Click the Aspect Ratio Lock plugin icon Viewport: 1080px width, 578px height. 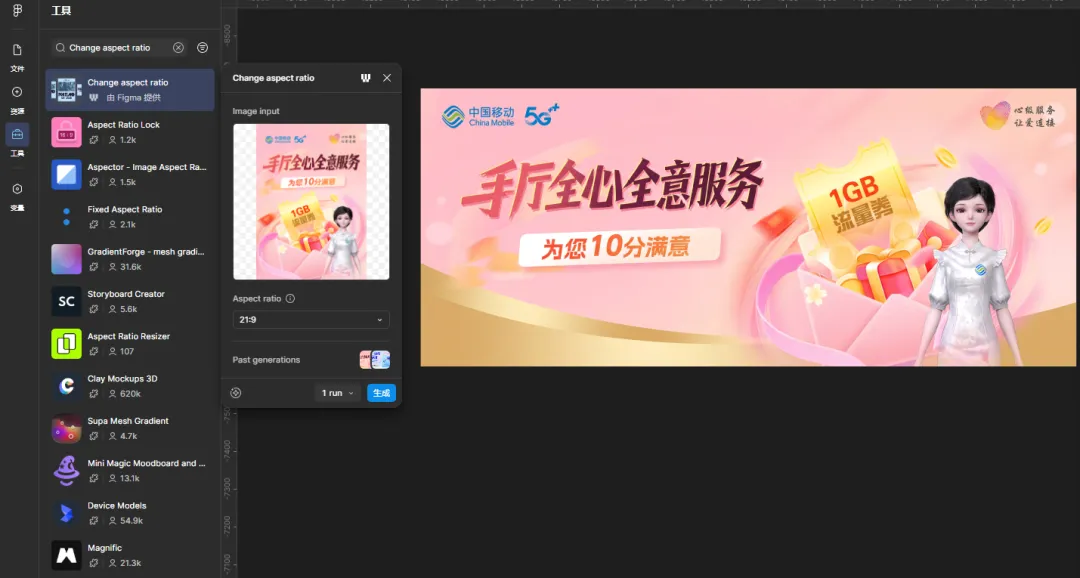66,132
